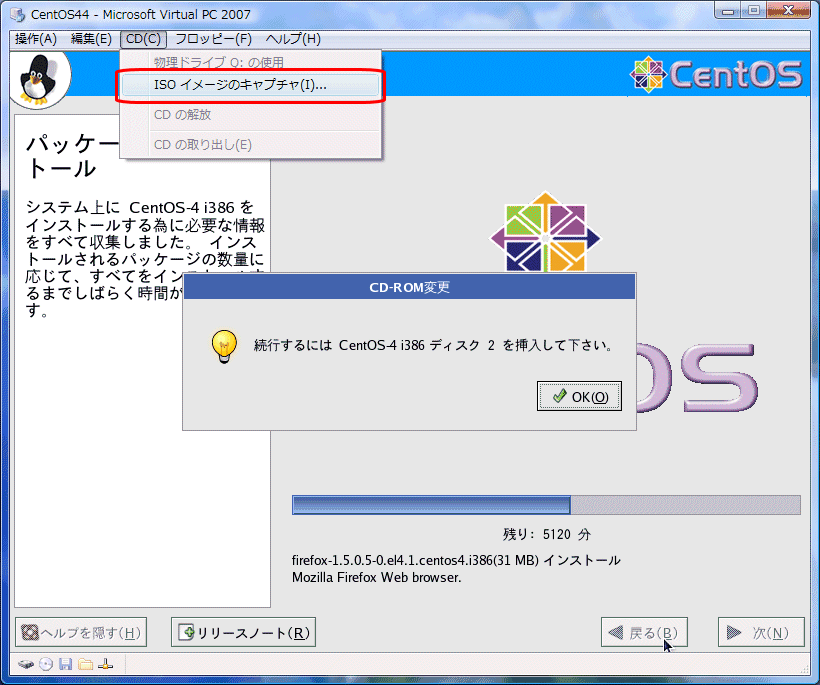This screenshot has height=685, width=820.
Task: Click the firefox-1.5.0.5 package install text
Action: coord(456,561)
